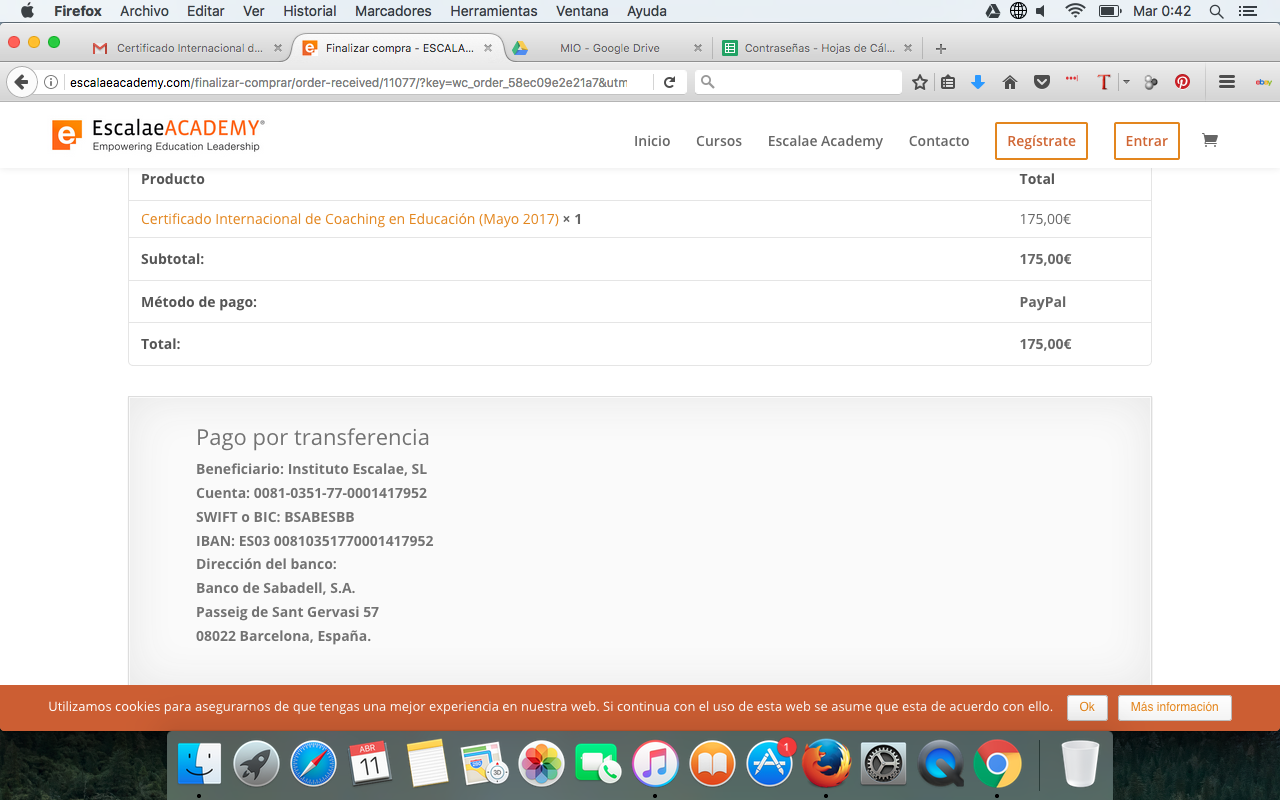Click SWIFT o BIC: BSABESBB text
Image resolution: width=1280 pixels, height=800 pixels.
[275, 517]
